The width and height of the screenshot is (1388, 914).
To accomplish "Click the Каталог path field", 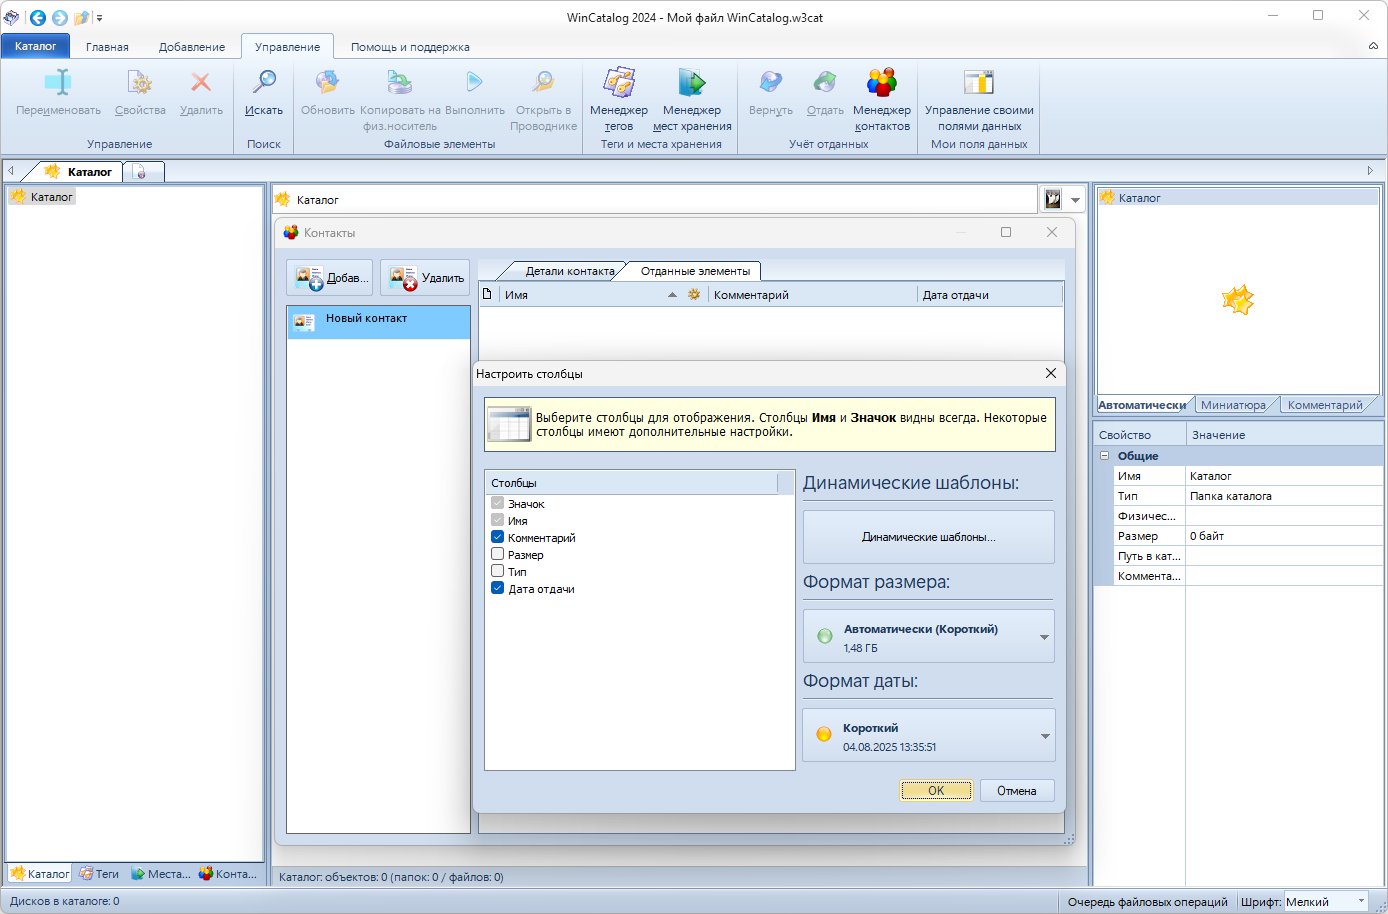I will point(655,199).
